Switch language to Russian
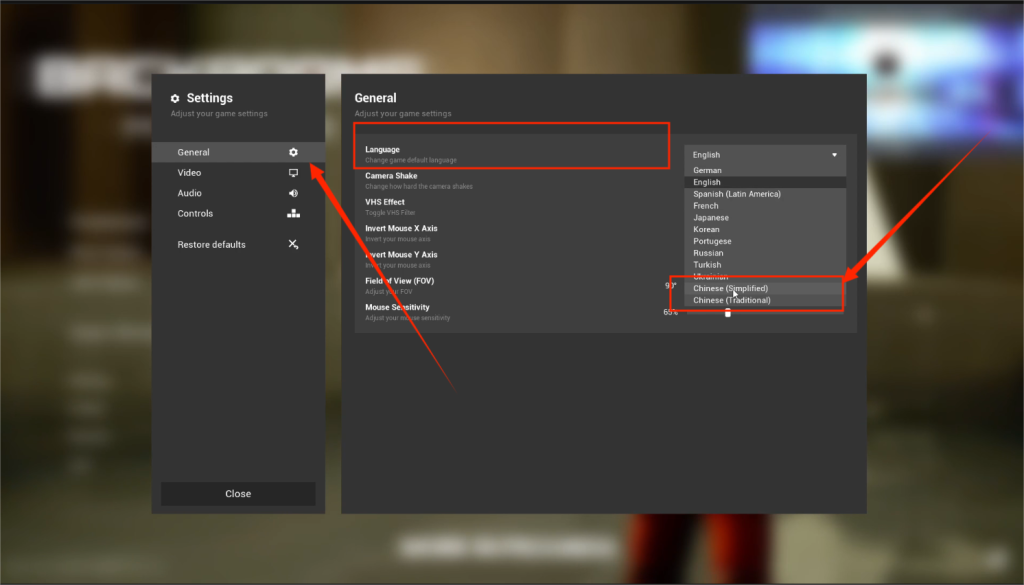 [x=708, y=253]
